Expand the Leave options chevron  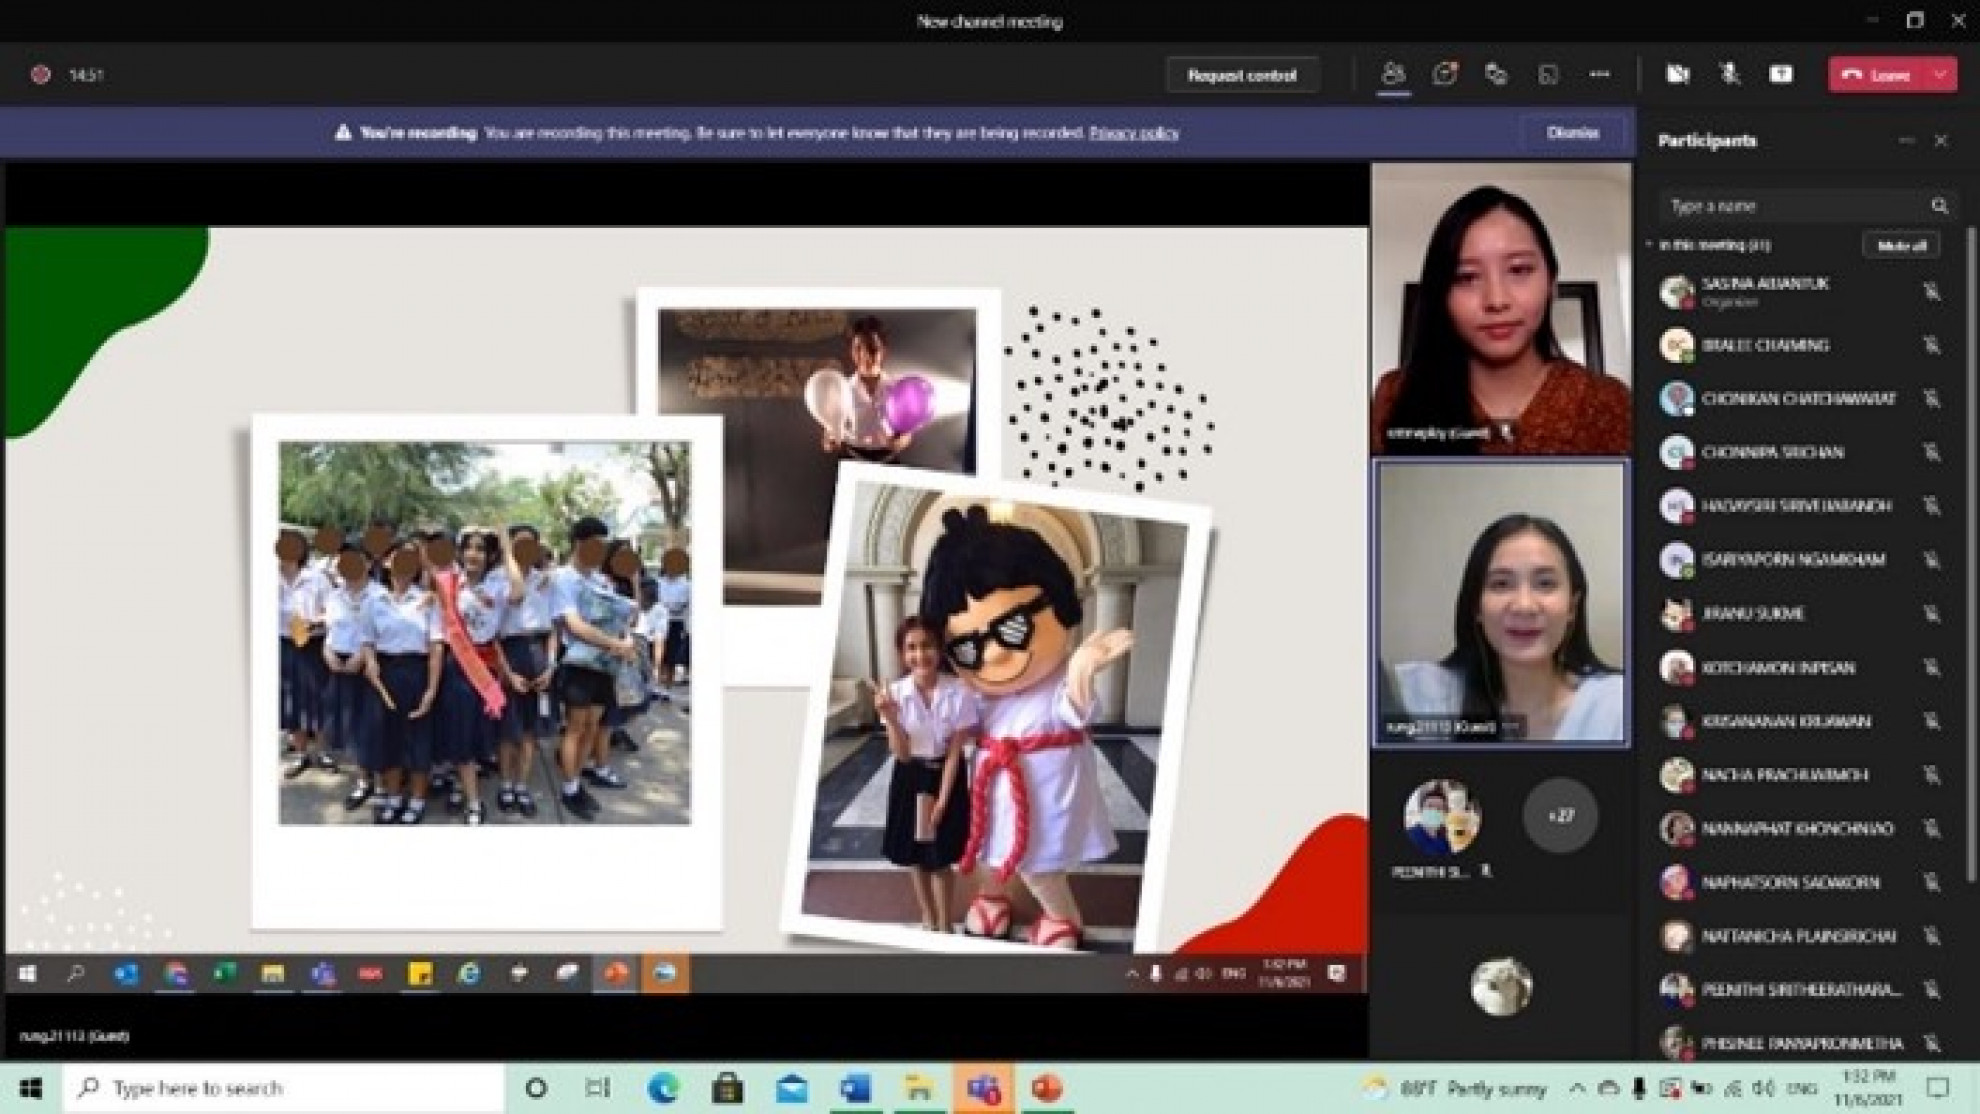(x=1941, y=75)
